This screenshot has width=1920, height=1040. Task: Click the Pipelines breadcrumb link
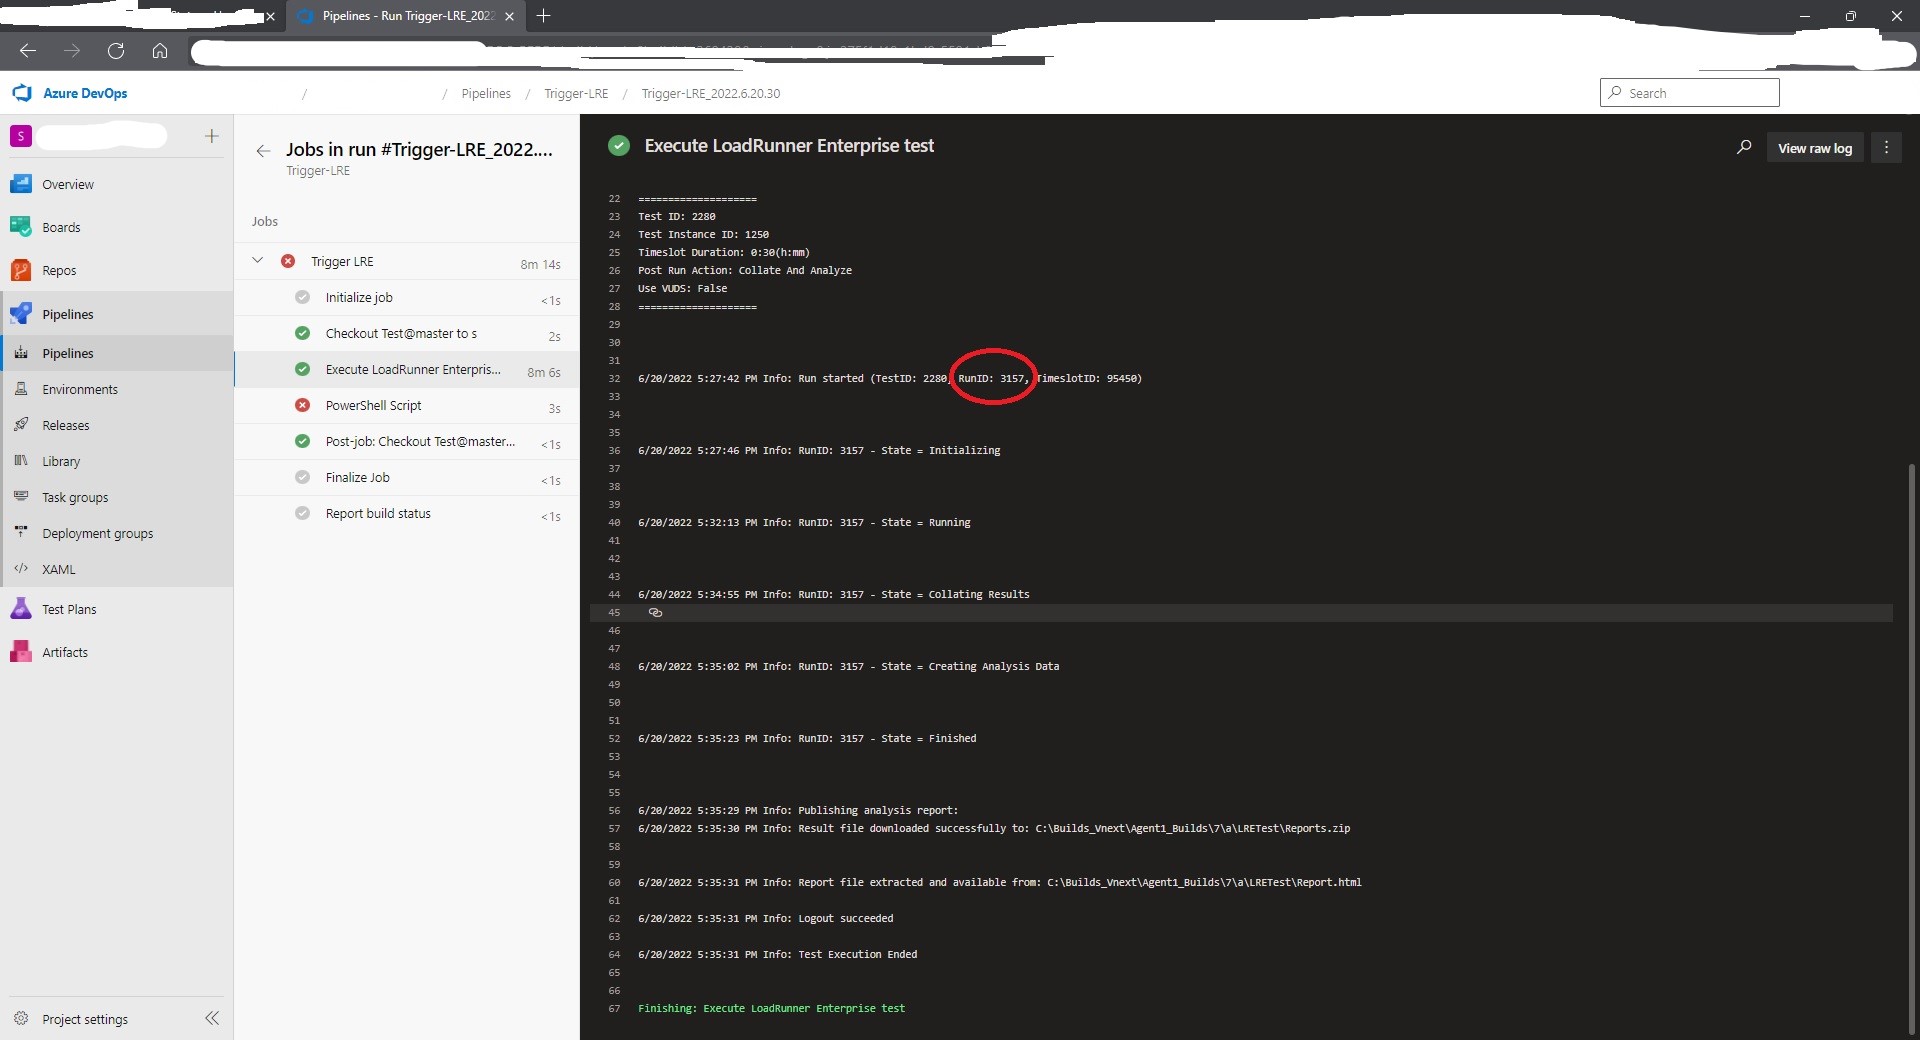point(486,93)
